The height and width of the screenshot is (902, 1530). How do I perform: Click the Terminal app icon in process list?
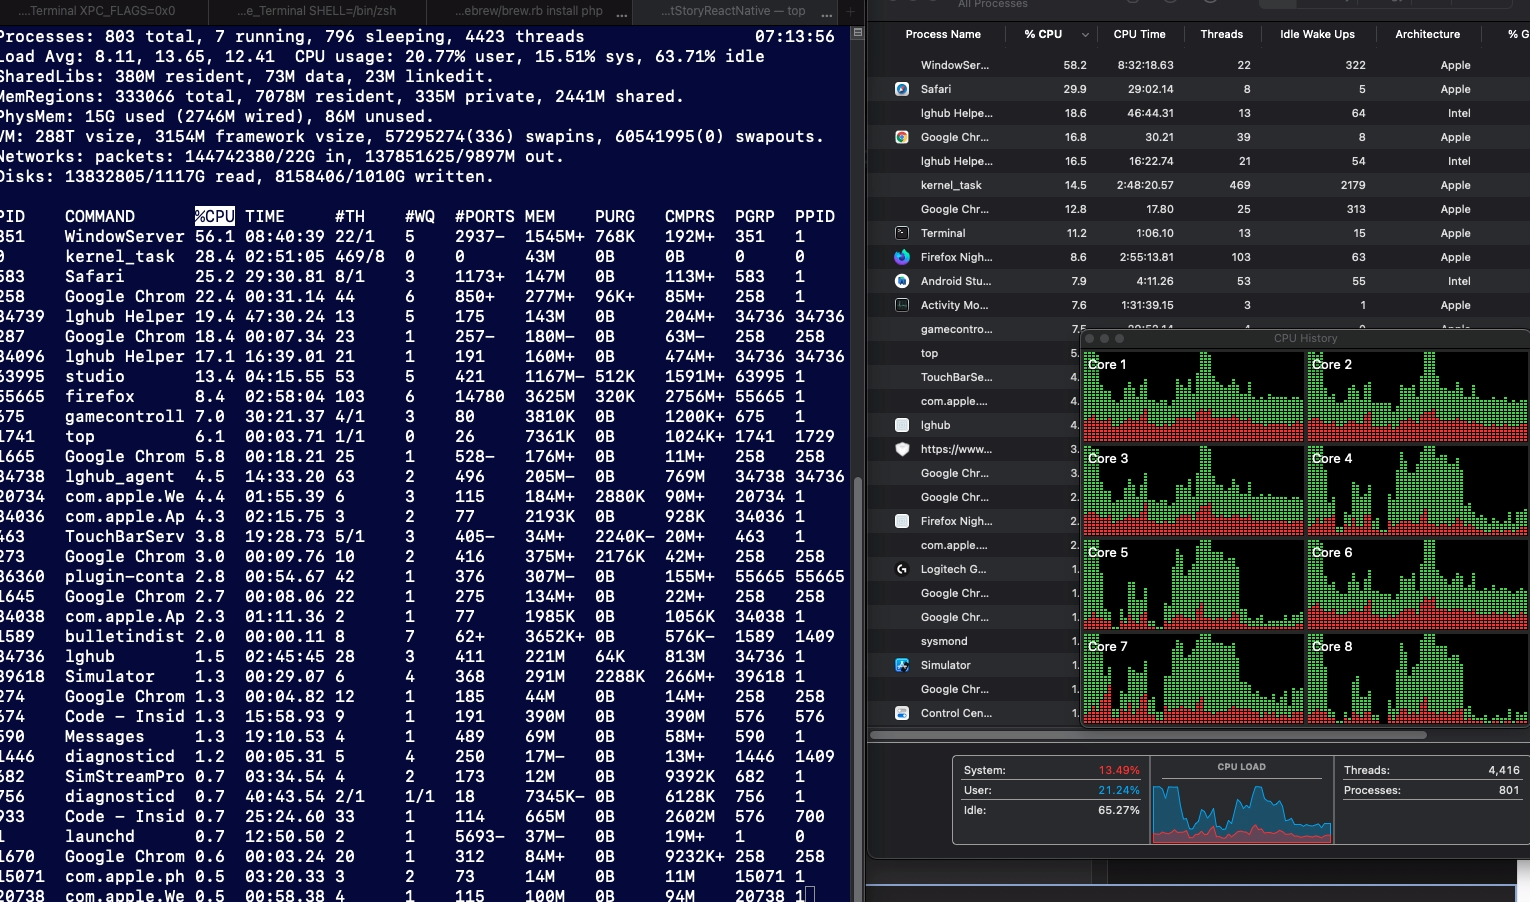point(902,233)
